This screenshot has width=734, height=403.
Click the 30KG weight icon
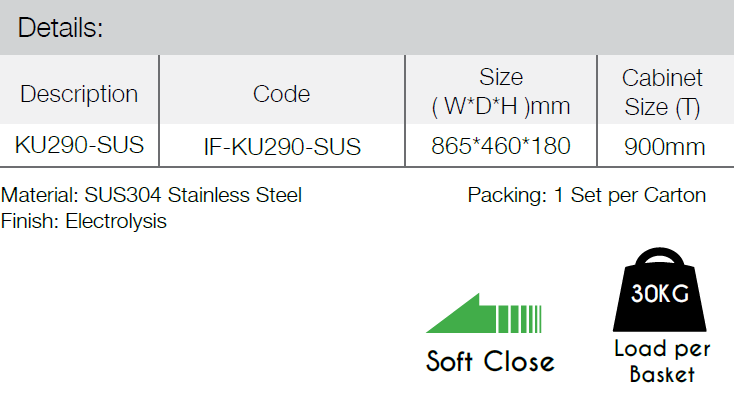tap(660, 289)
